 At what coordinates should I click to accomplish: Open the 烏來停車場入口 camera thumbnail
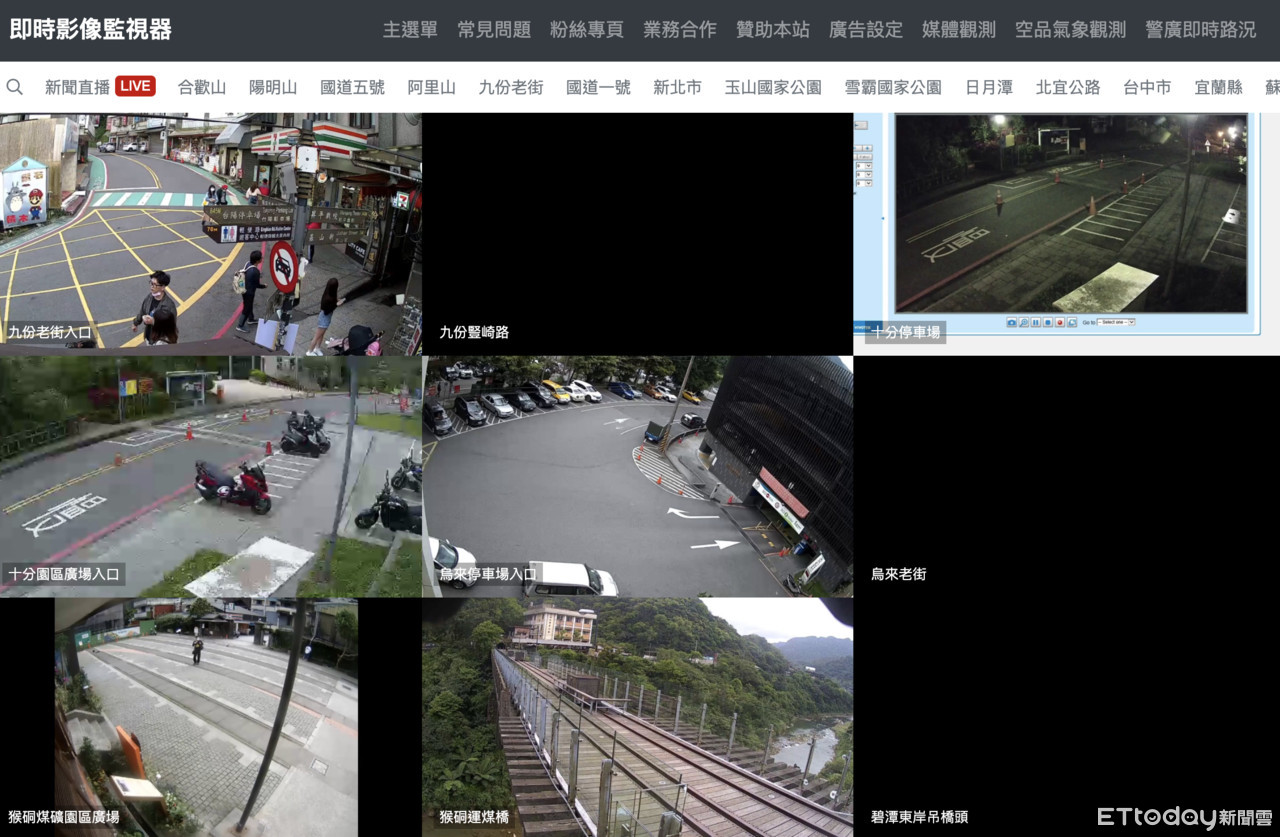click(637, 476)
